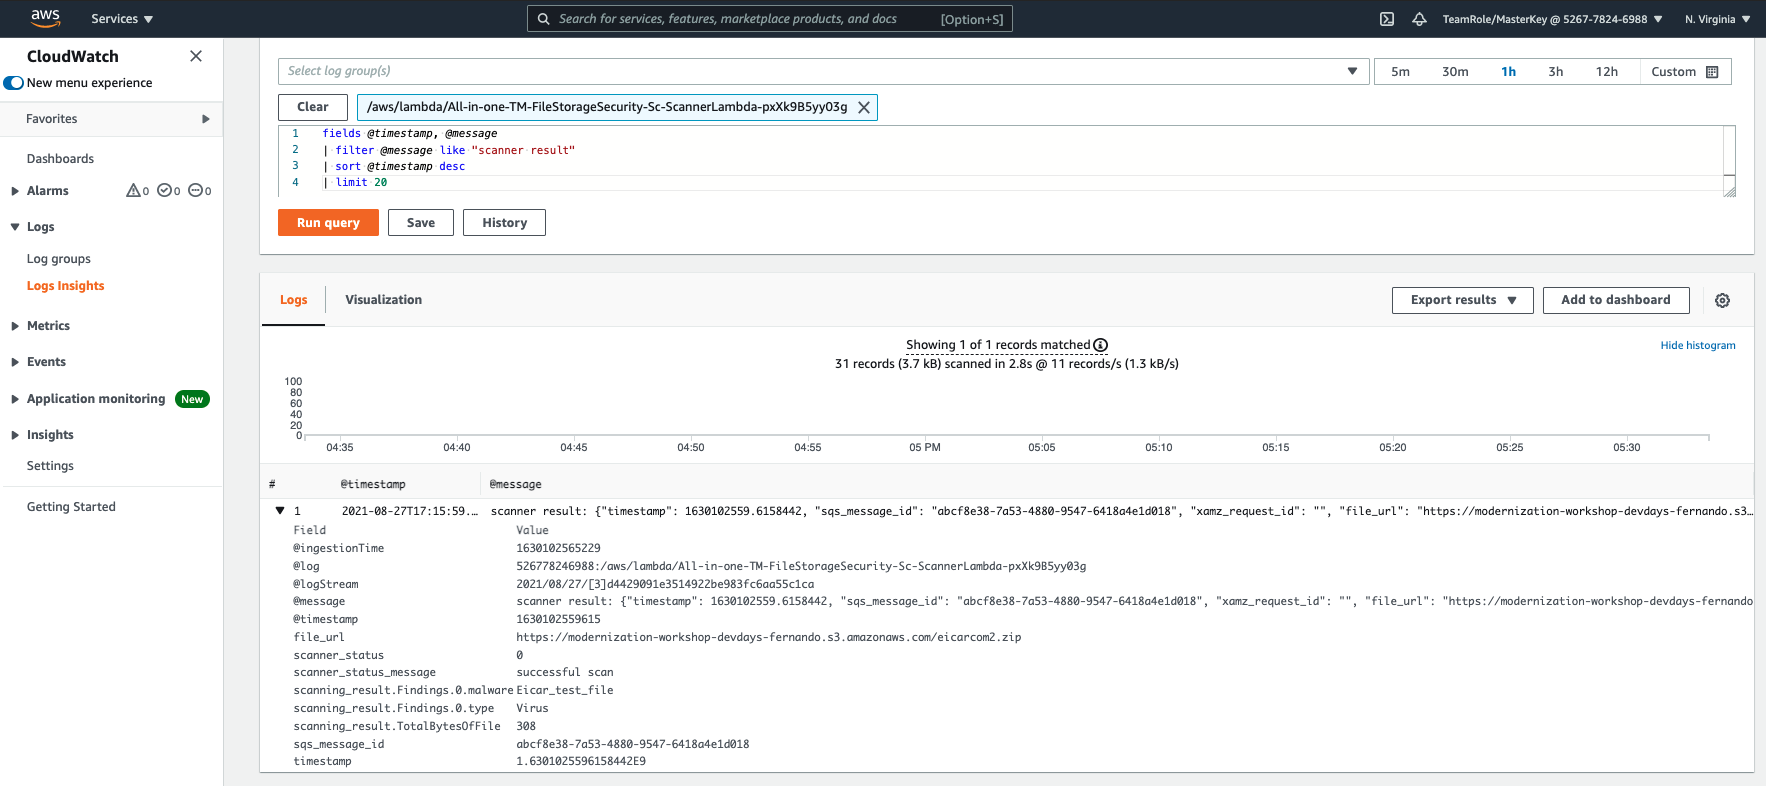
Task: Click the Save query button
Action: [x=420, y=223]
